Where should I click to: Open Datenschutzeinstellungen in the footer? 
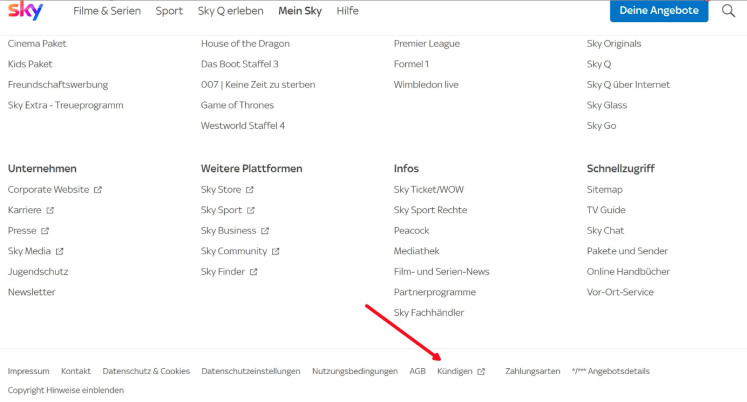pos(251,371)
